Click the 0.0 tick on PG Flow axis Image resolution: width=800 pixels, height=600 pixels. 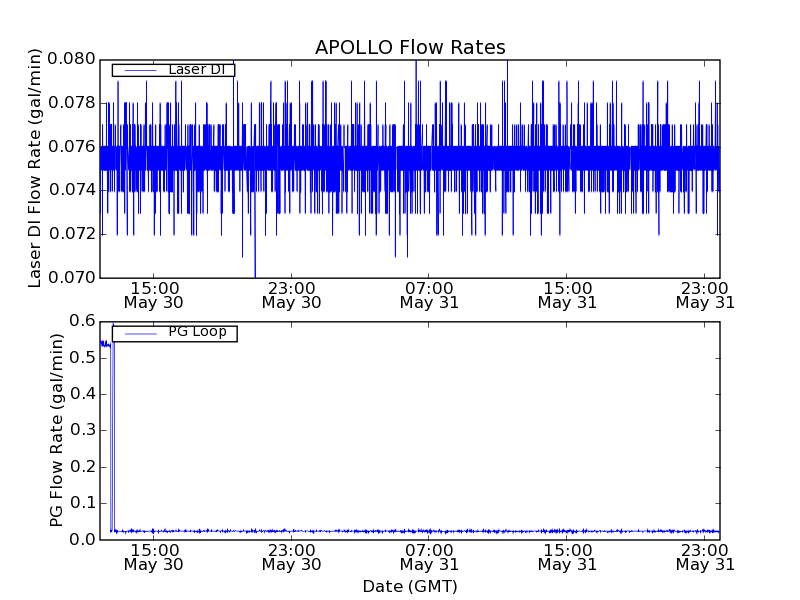click(x=82, y=540)
